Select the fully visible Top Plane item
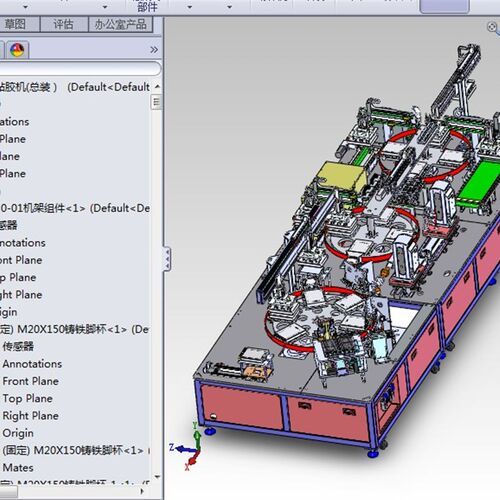The width and height of the screenshot is (500, 500). (27, 398)
